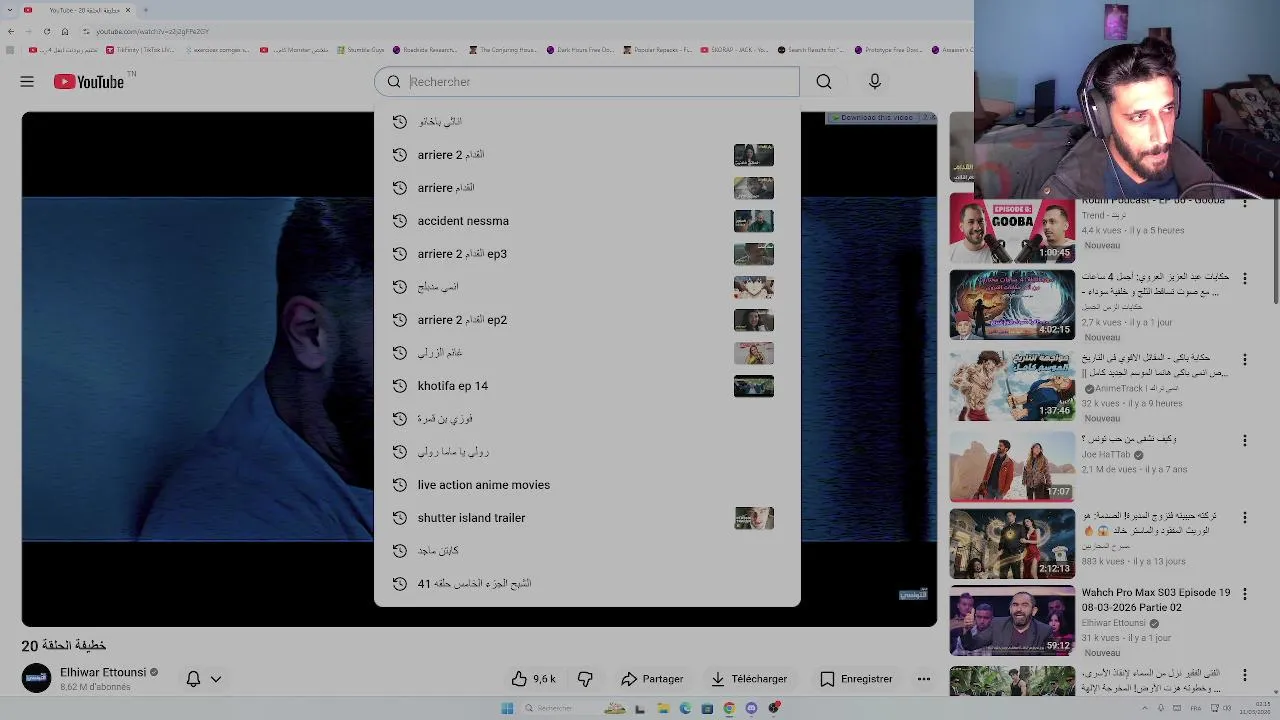
Task: Click 'Download this video' overlay button
Action: pos(873,118)
